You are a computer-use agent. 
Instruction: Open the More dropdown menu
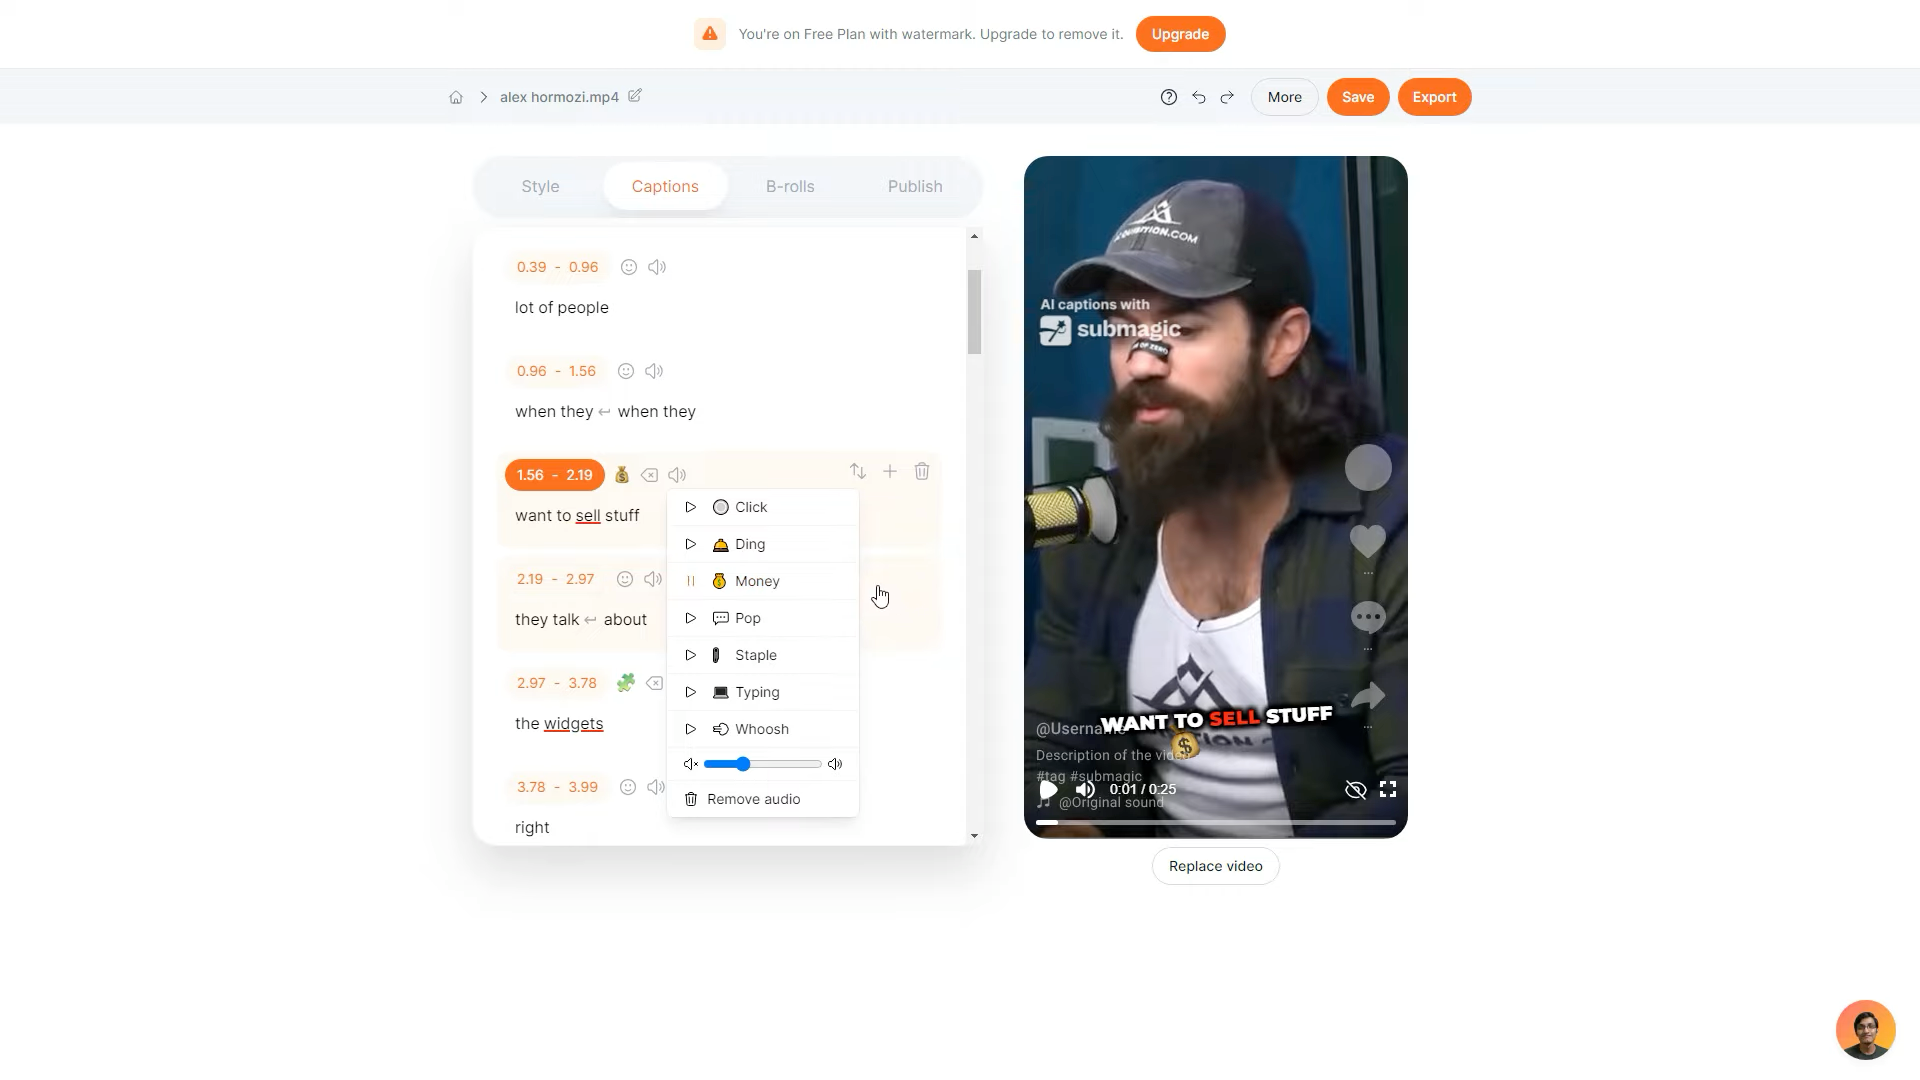click(1284, 97)
